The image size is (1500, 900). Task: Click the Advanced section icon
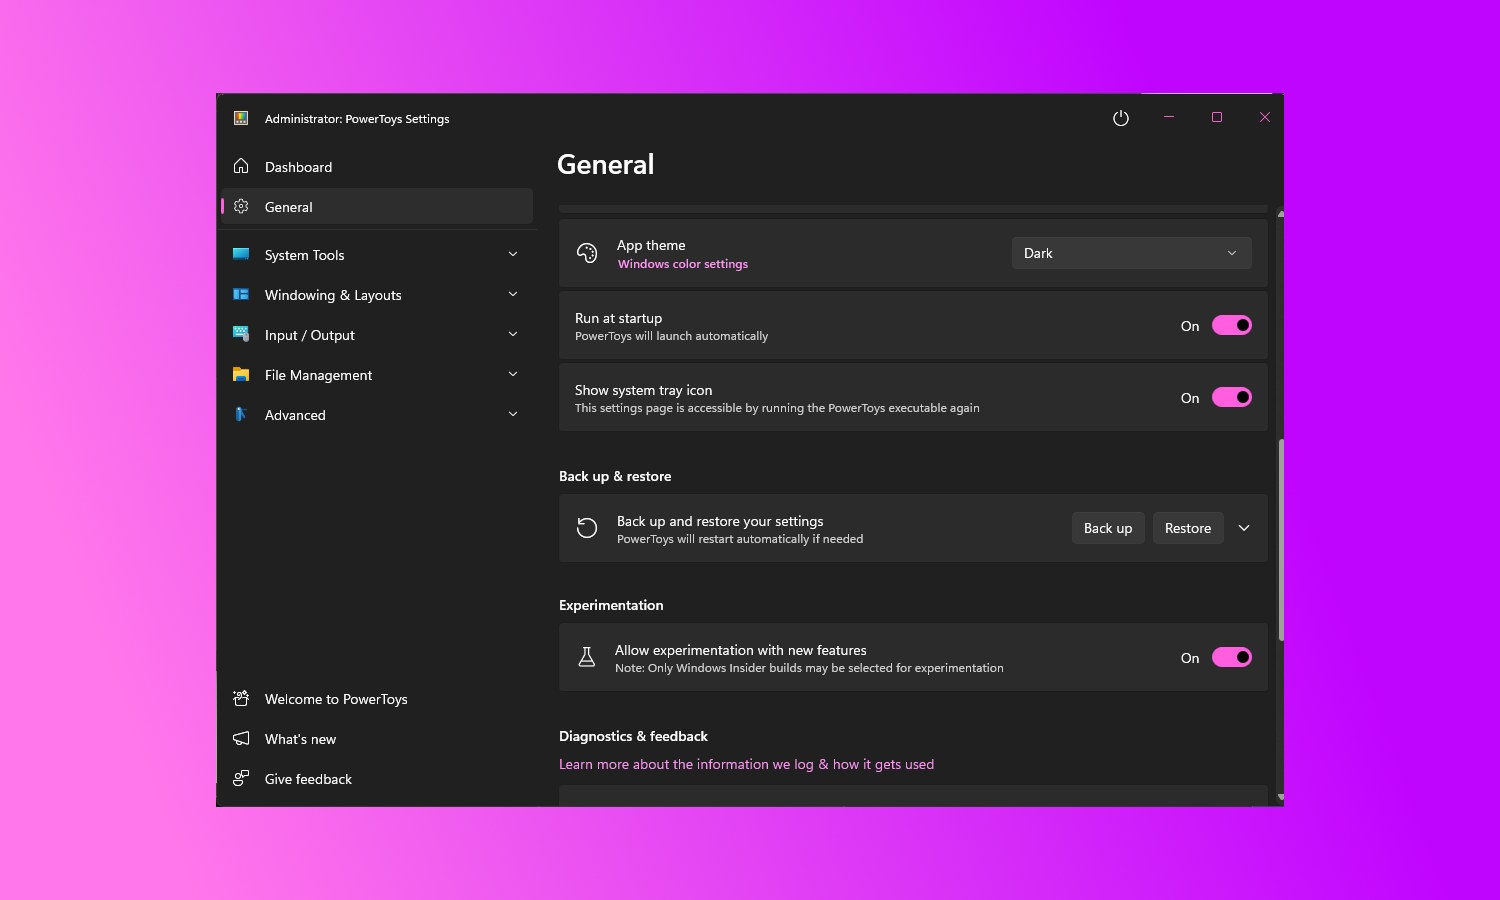pos(241,414)
